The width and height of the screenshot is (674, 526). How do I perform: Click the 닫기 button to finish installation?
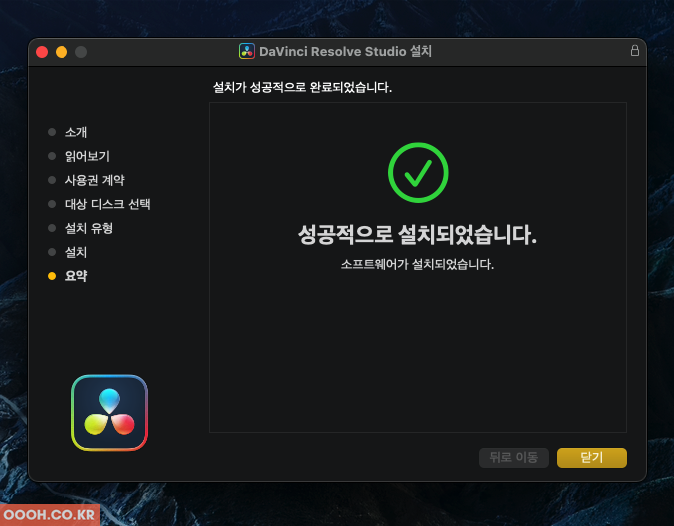point(591,458)
